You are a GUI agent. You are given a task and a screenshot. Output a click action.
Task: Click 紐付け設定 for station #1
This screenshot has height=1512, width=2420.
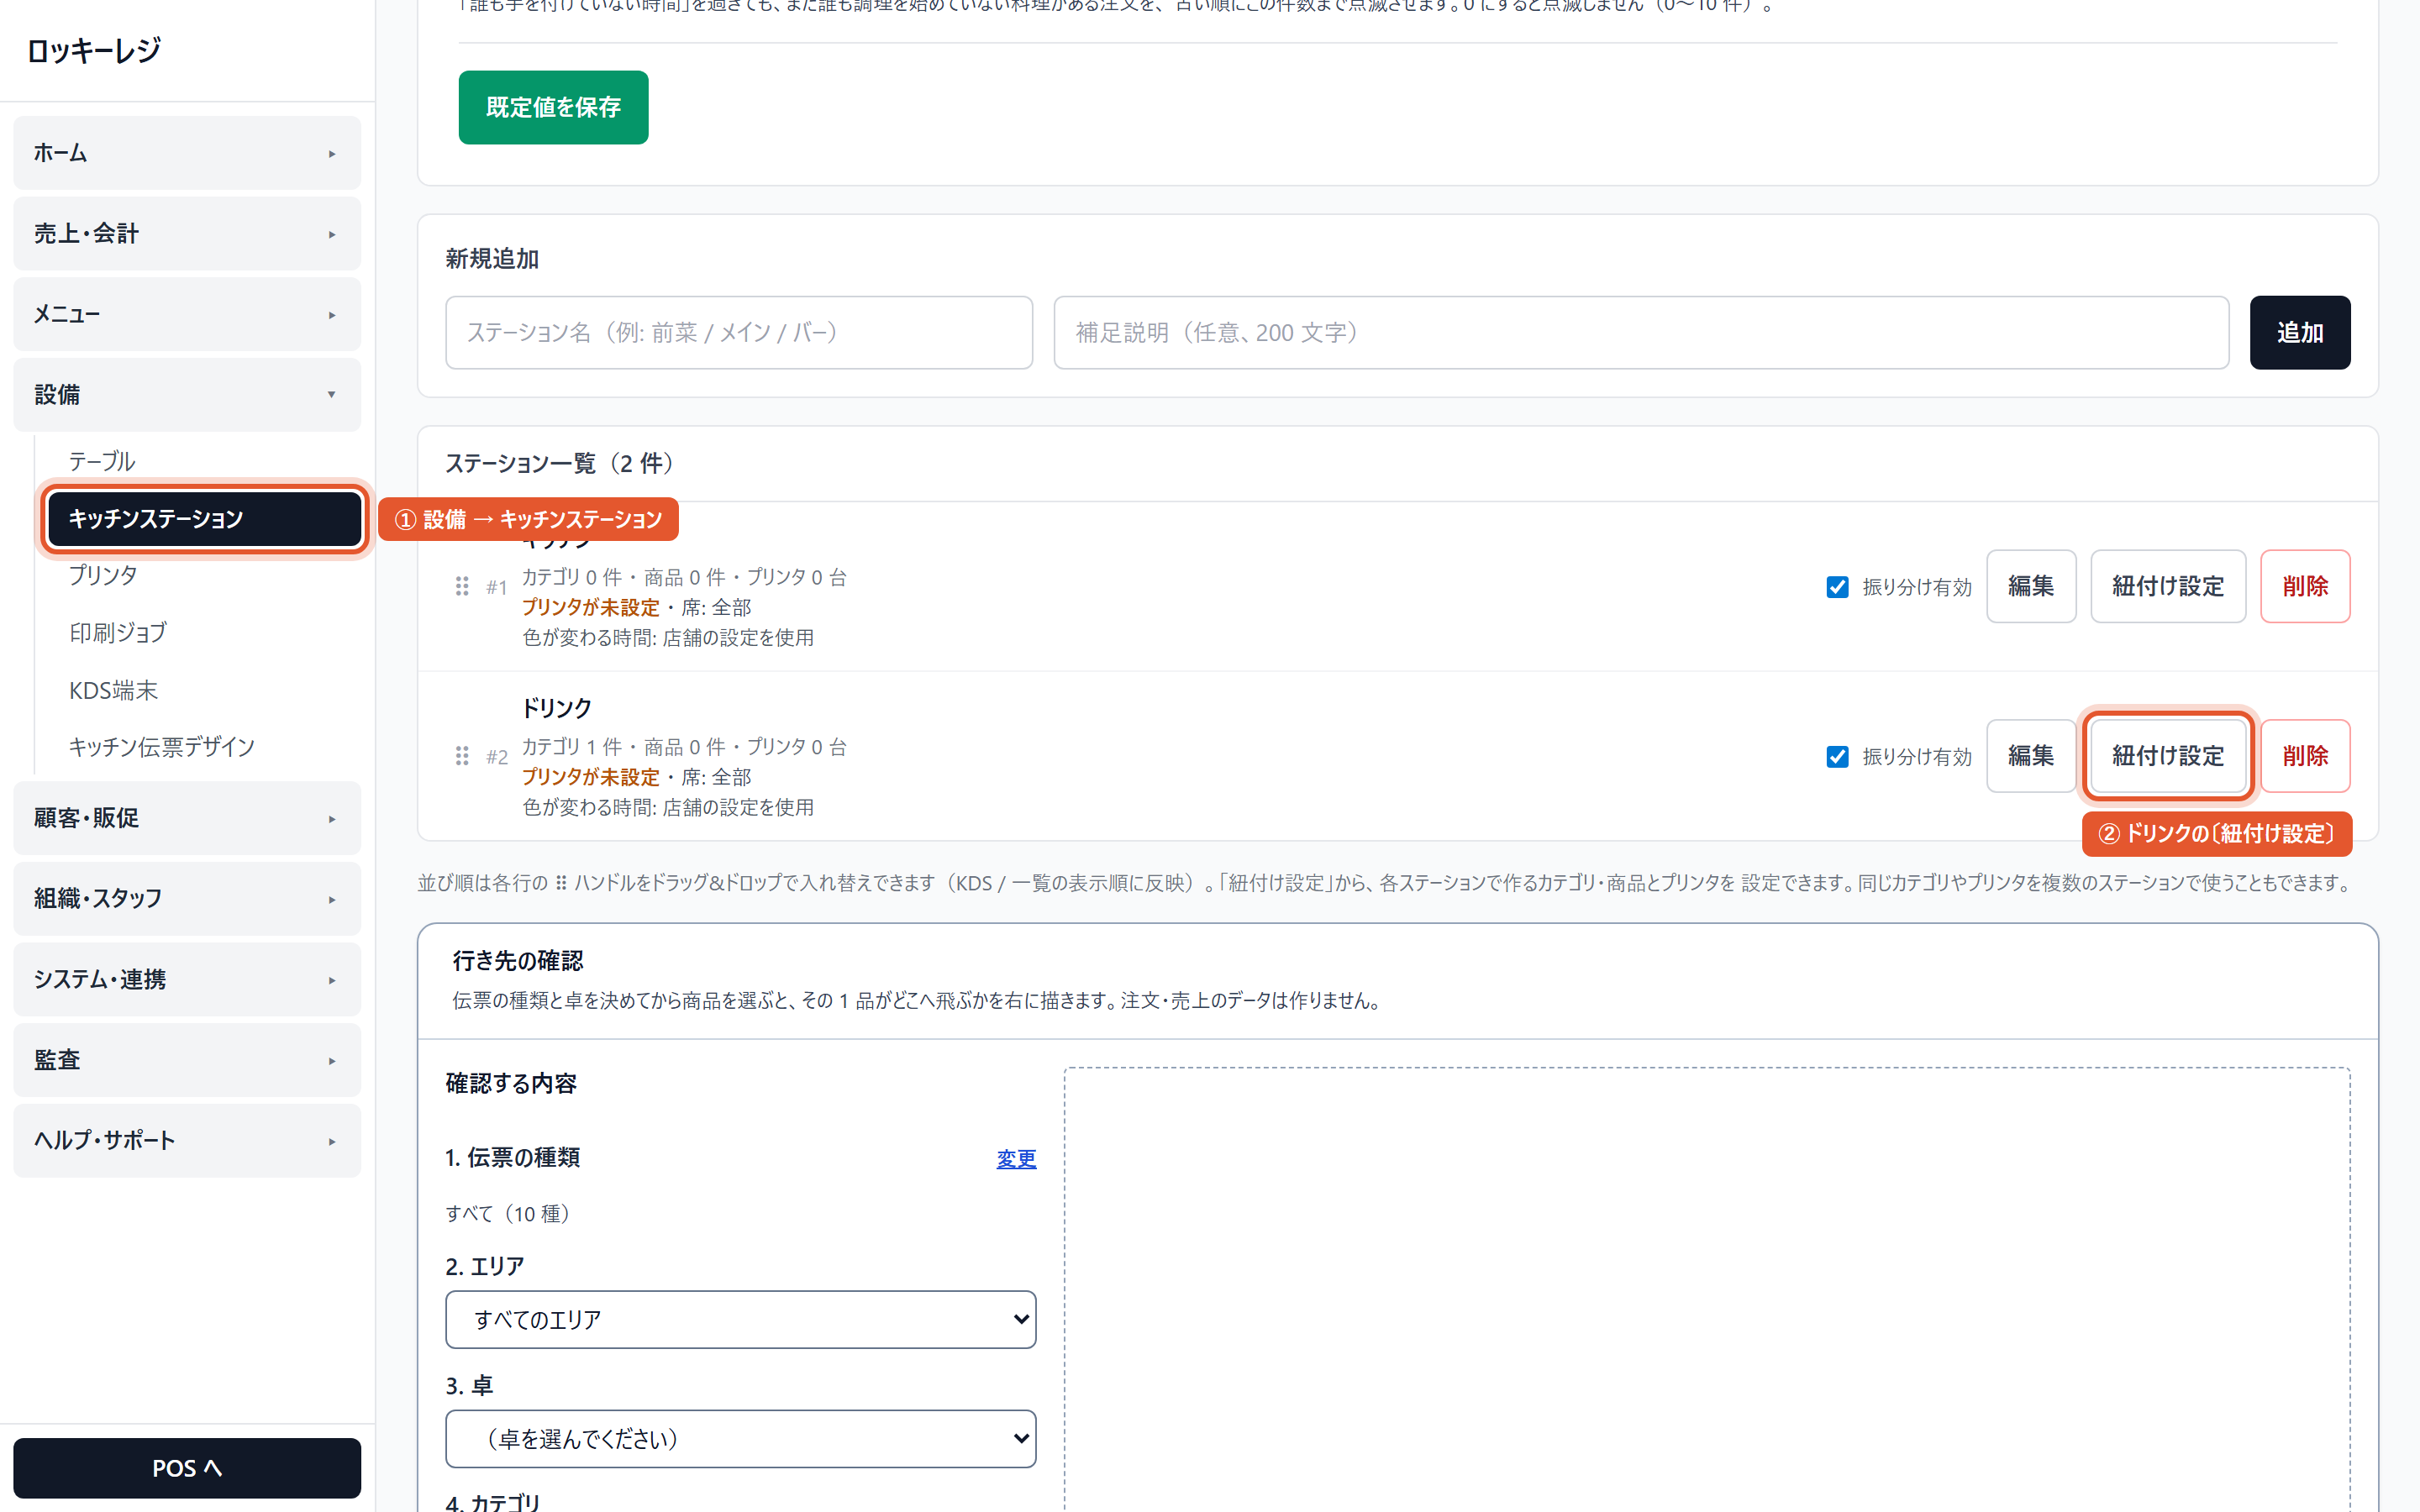coord(2168,587)
